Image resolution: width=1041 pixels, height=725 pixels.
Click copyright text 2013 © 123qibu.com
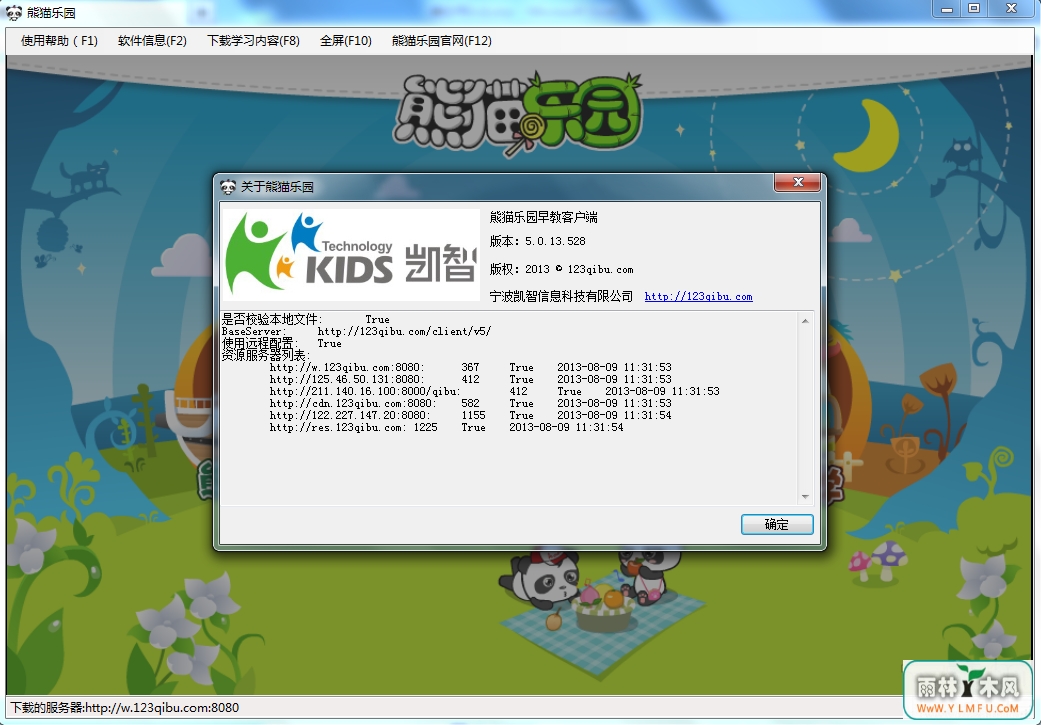[579, 269]
